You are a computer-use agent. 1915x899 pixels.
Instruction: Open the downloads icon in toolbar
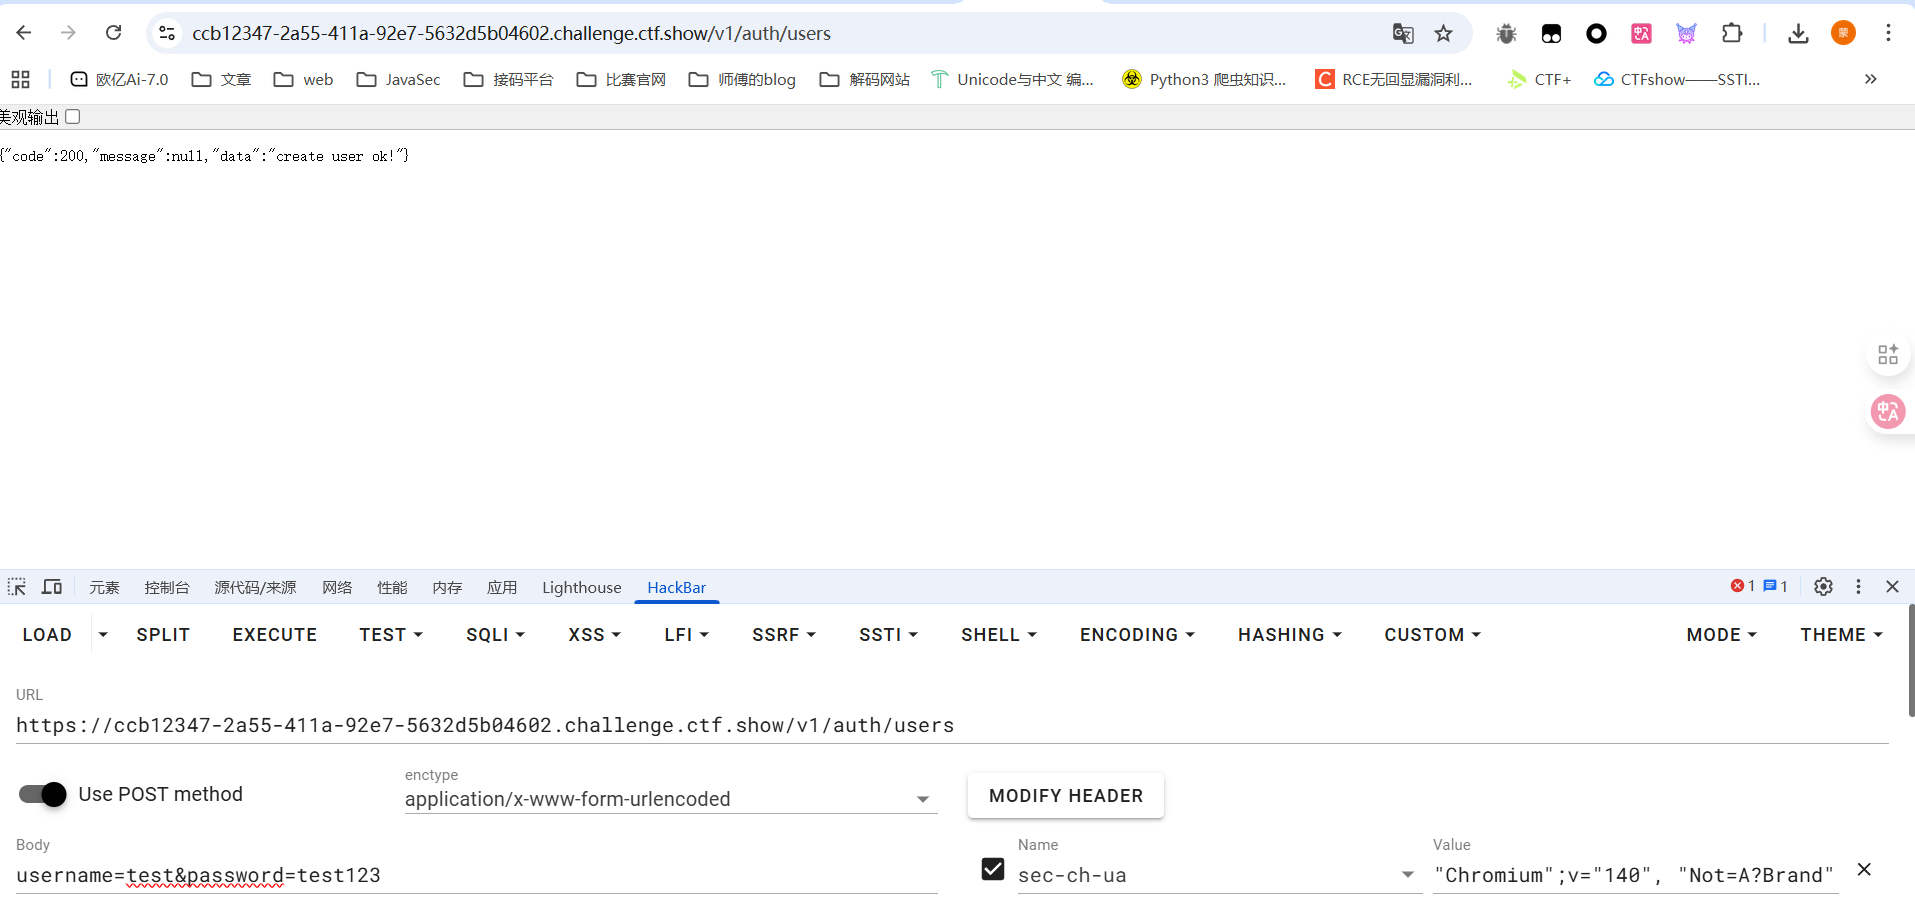click(x=1798, y=34)
